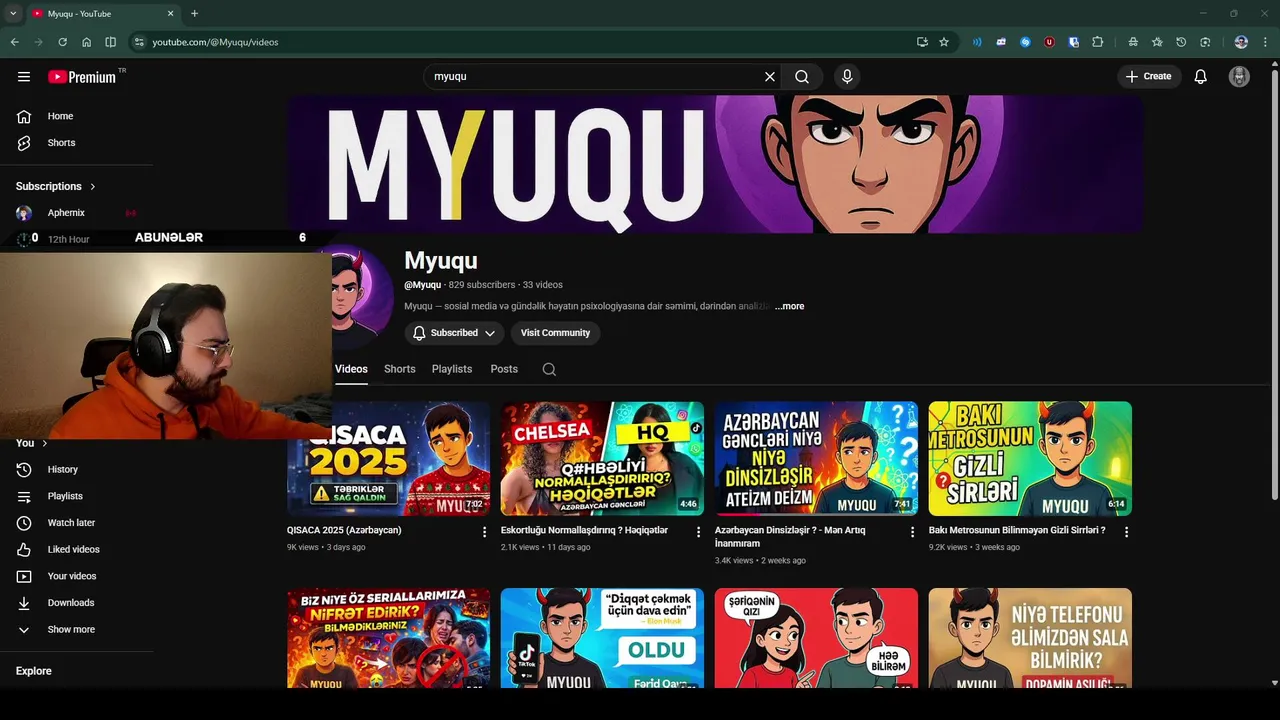This screenshot has height=720, width=1280.
Task: Open the browser Home page button
Action: (x=86, y=42)
